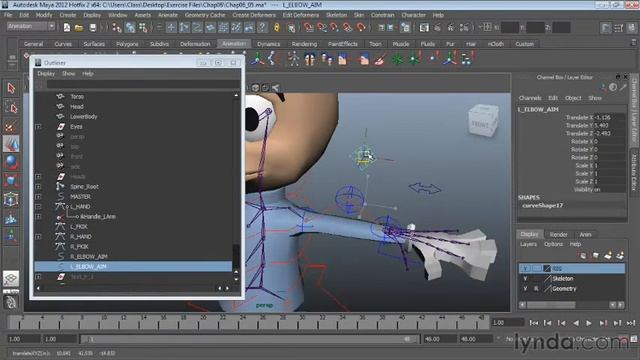The height and width of the screenshot is (360, 640).
Task: Click Options in the Layer Editor
Action: pos(553,244)
